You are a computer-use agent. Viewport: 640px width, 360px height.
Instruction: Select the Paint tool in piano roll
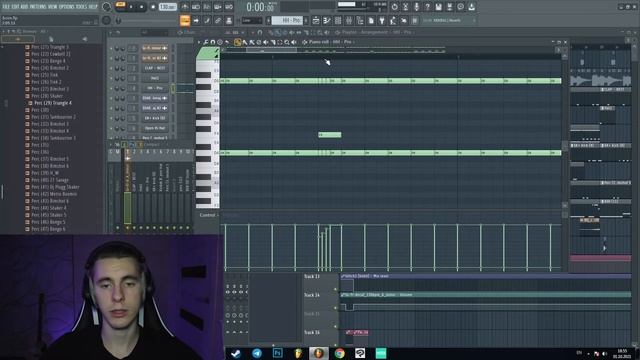click(245, 42)
